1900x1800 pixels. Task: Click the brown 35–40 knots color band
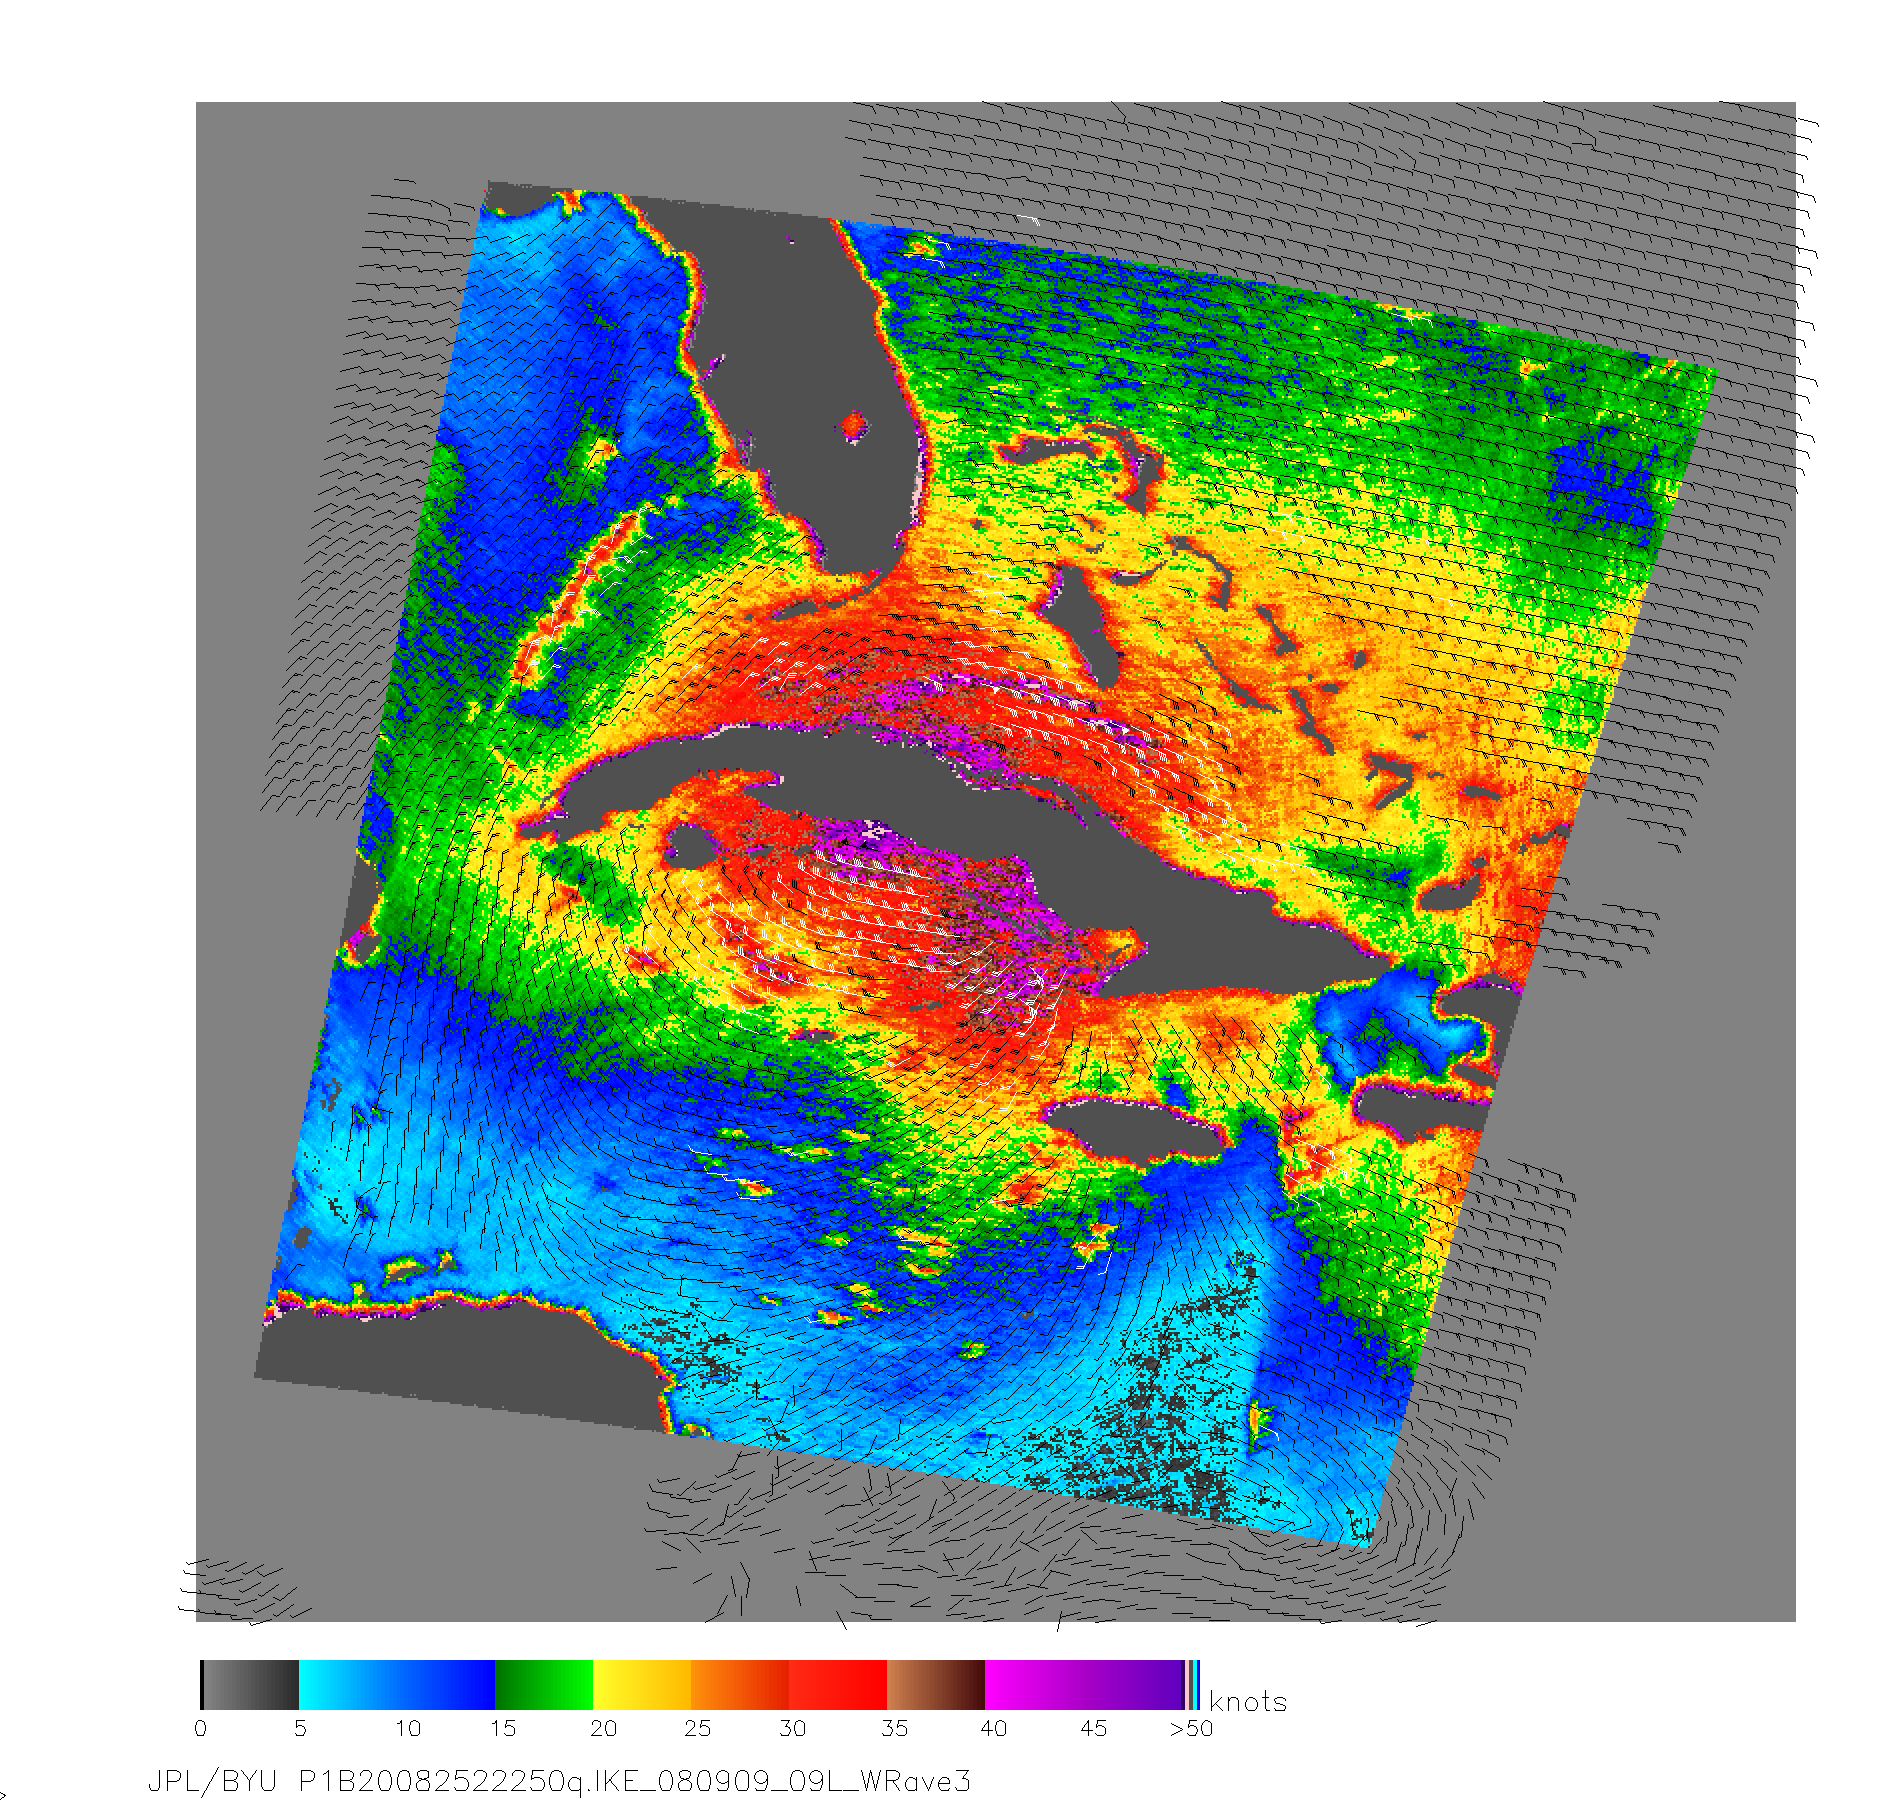coord(936,1685)
